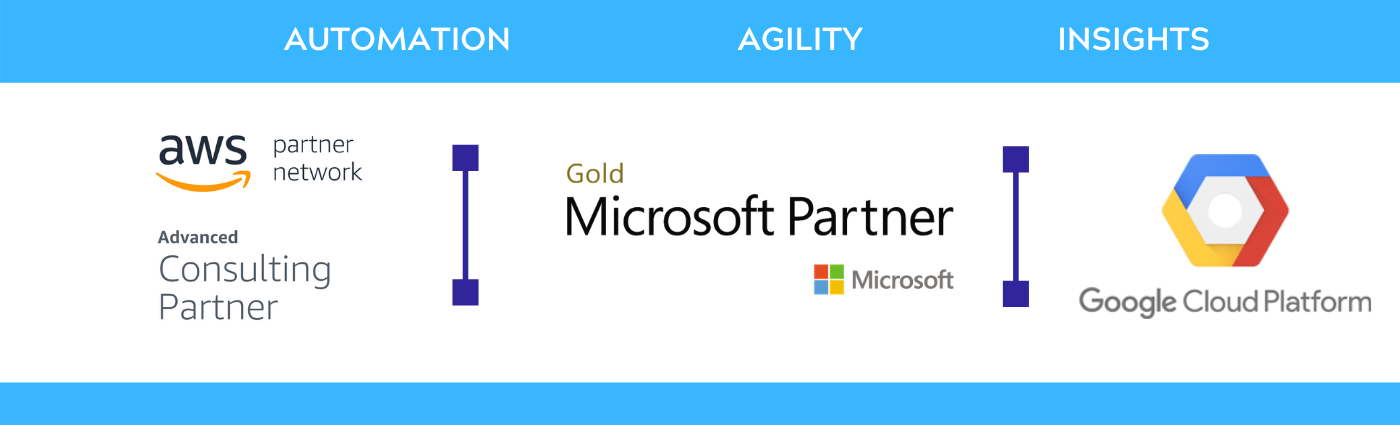Click the Microsoft wordmark beside logo
Viewport: 1400px width, 425px height.
(x=903, y=280)
